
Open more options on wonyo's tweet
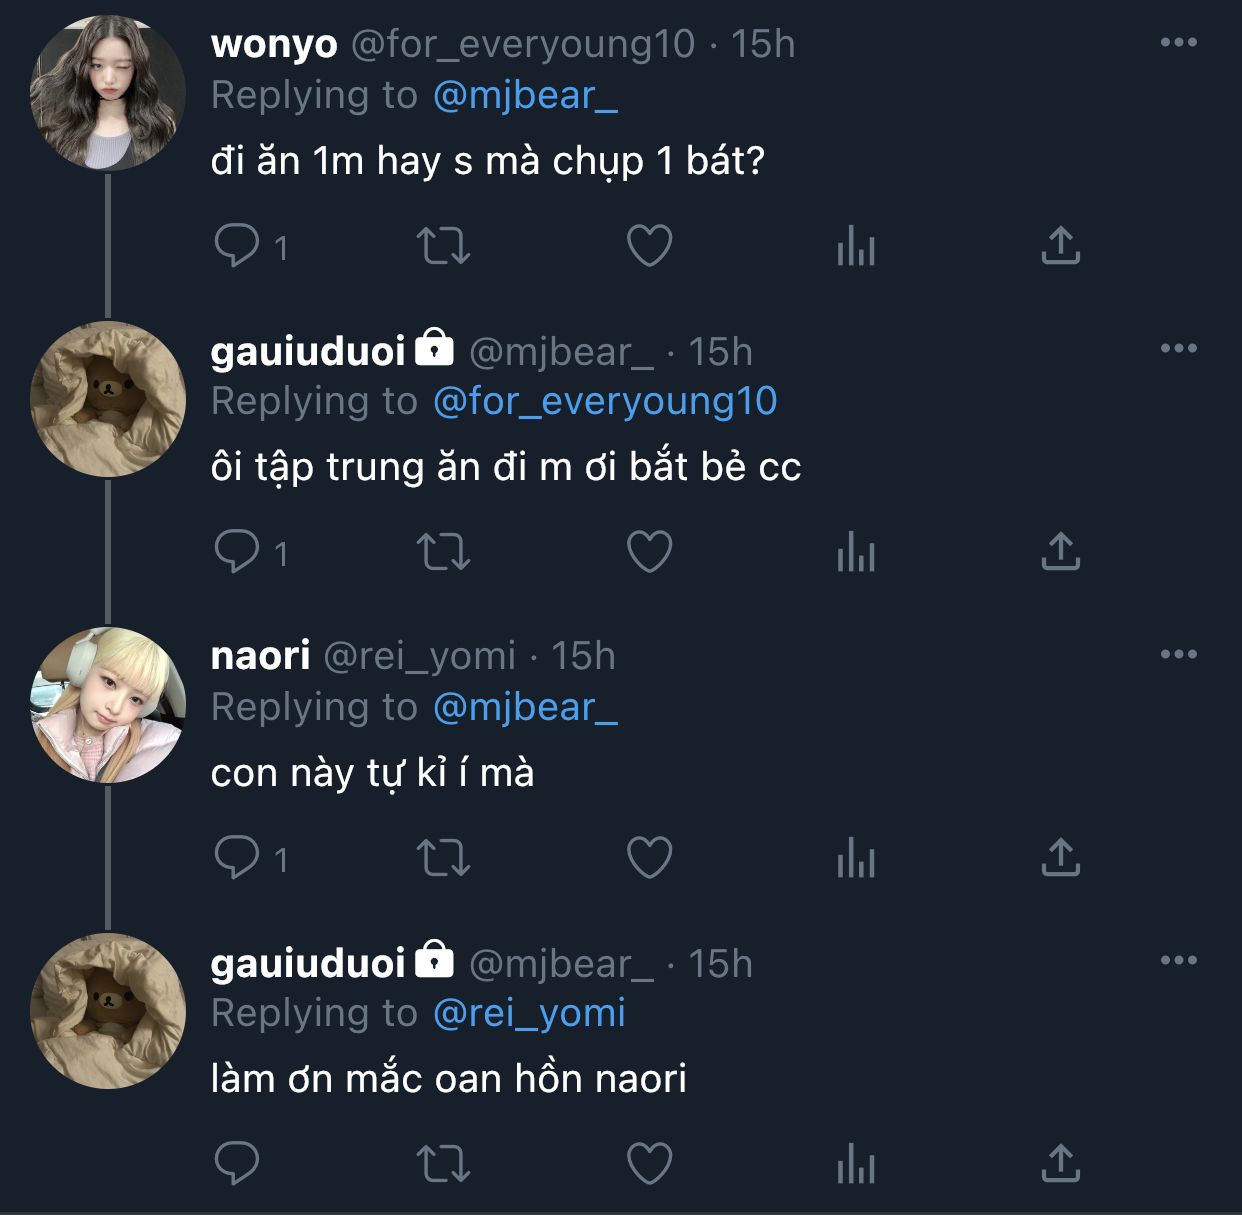[x=1178, y=42]
